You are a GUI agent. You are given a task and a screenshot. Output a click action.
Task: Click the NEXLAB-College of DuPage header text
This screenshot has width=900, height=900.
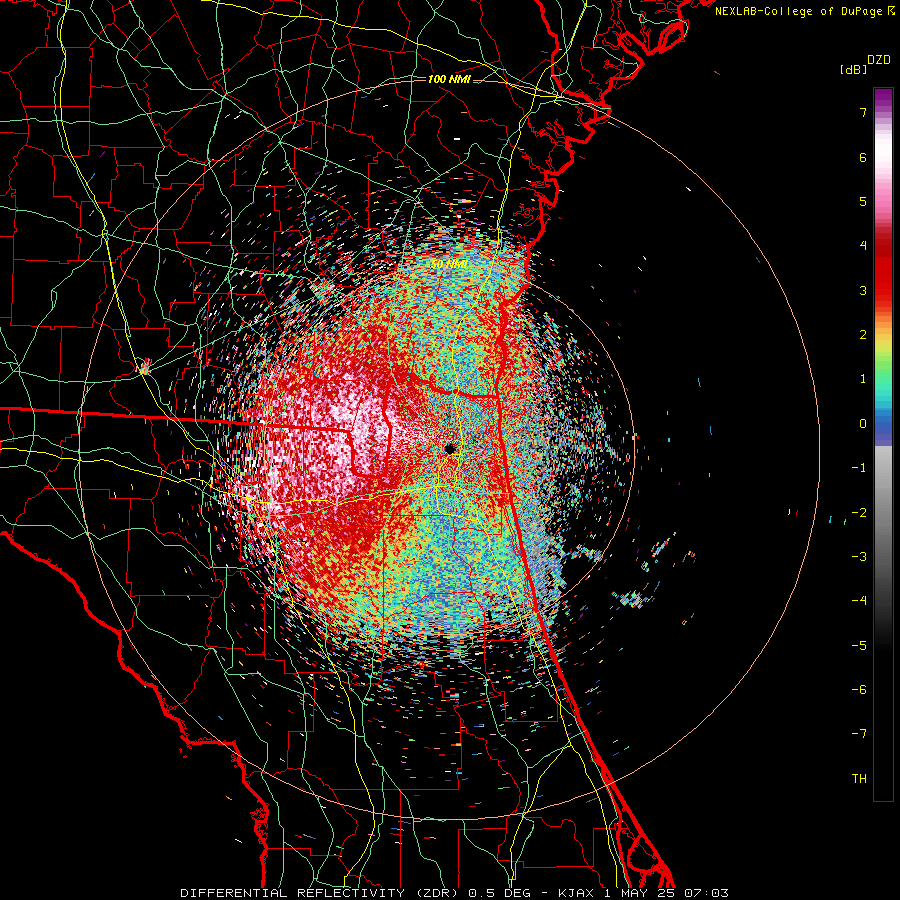pos(804,11)
